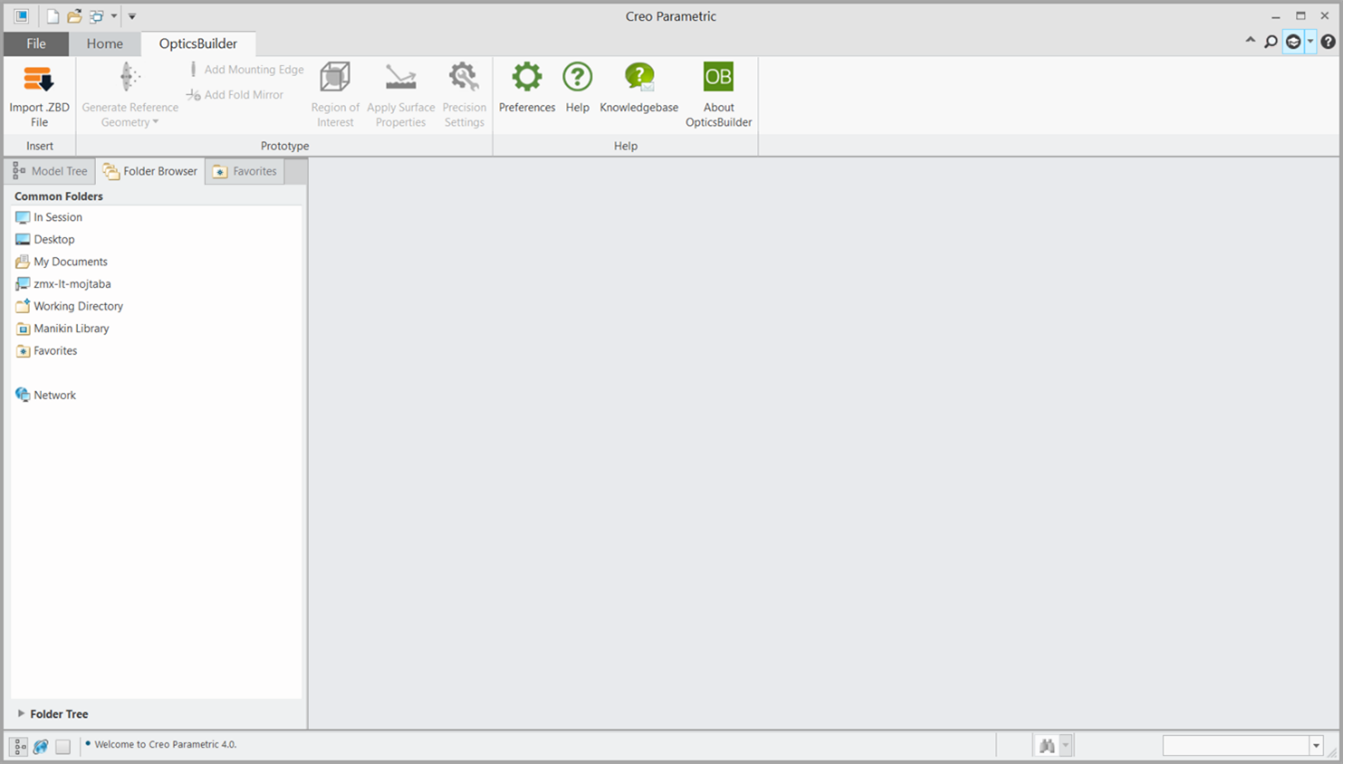Viewport: 1347px width, 764px height.
Task: Click the binoculars Find icon
Action: point(1047,746)
